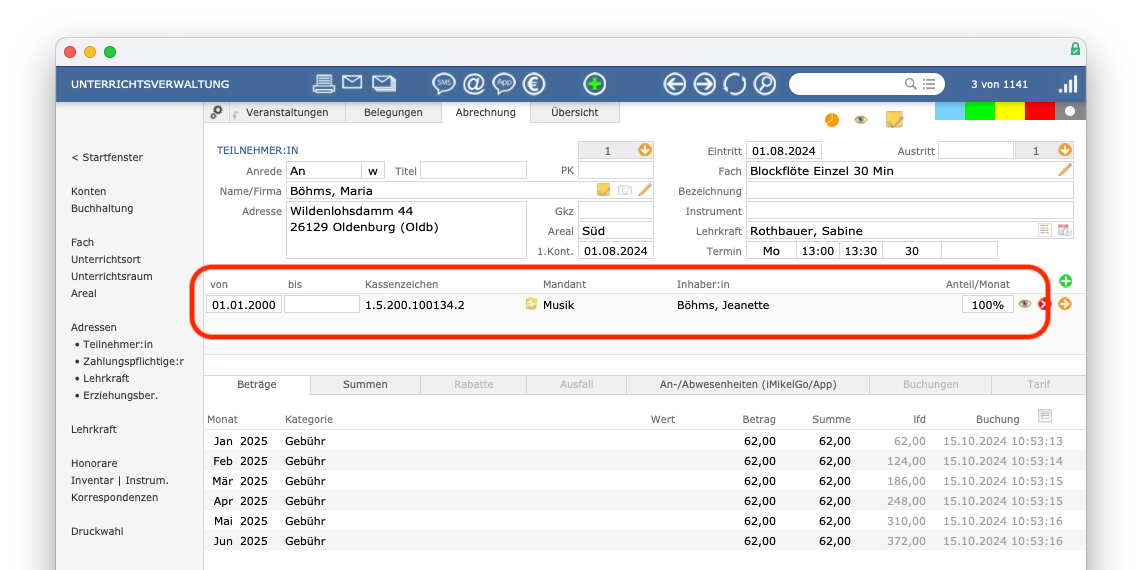
Task: Open Korrespondenzen in the sidebar
Action: [x=114, y=497]
